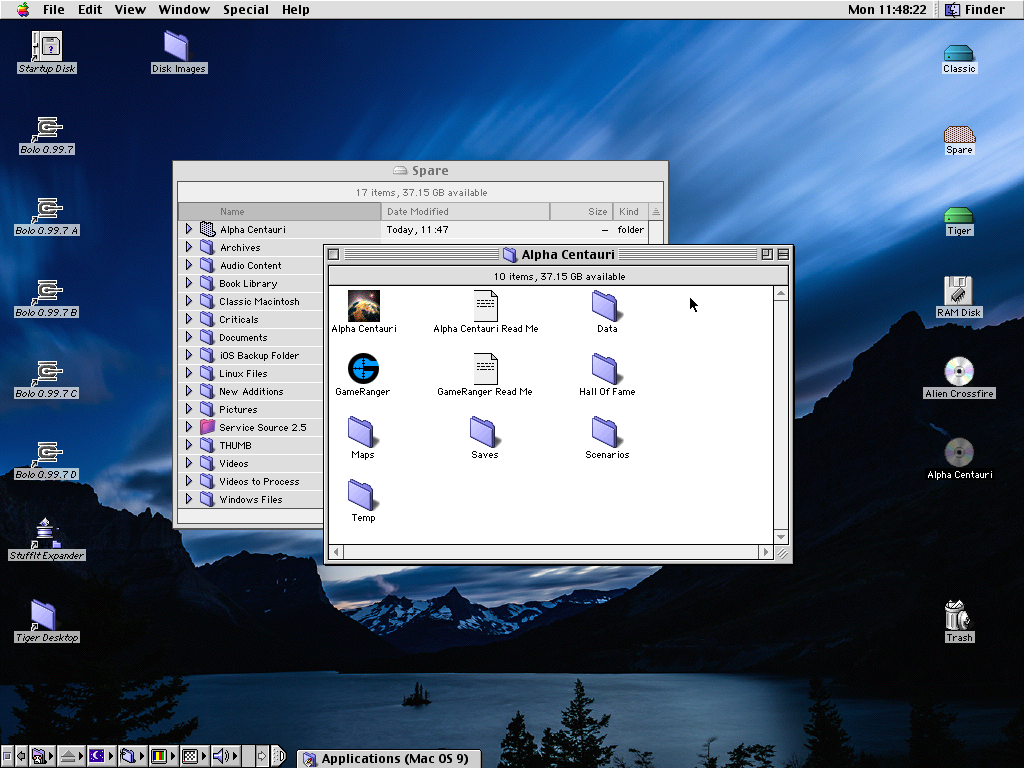Screen dimensions: 1024x768
Task: Open the Apple menu
Action: (x=22, y=10)
